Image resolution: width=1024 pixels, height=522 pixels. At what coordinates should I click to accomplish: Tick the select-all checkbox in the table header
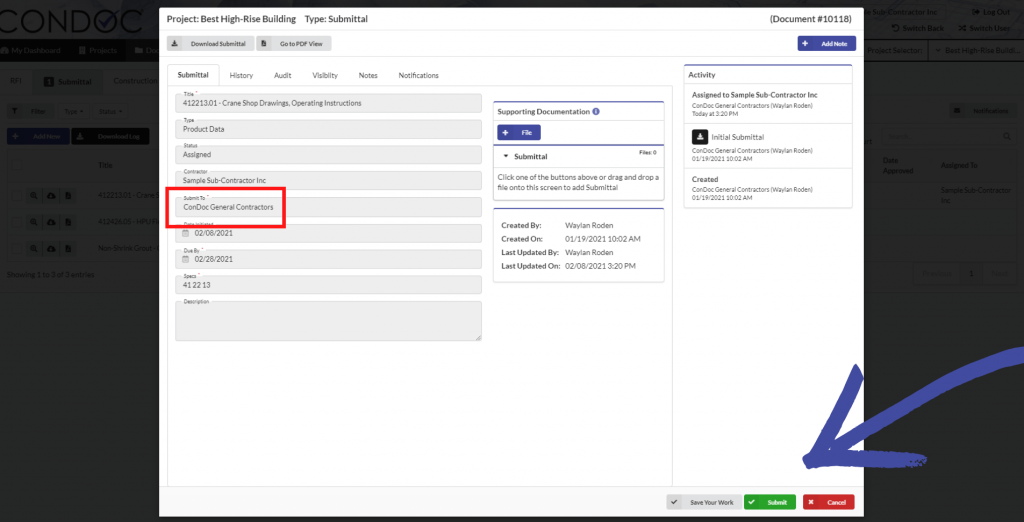coord(16,165)
